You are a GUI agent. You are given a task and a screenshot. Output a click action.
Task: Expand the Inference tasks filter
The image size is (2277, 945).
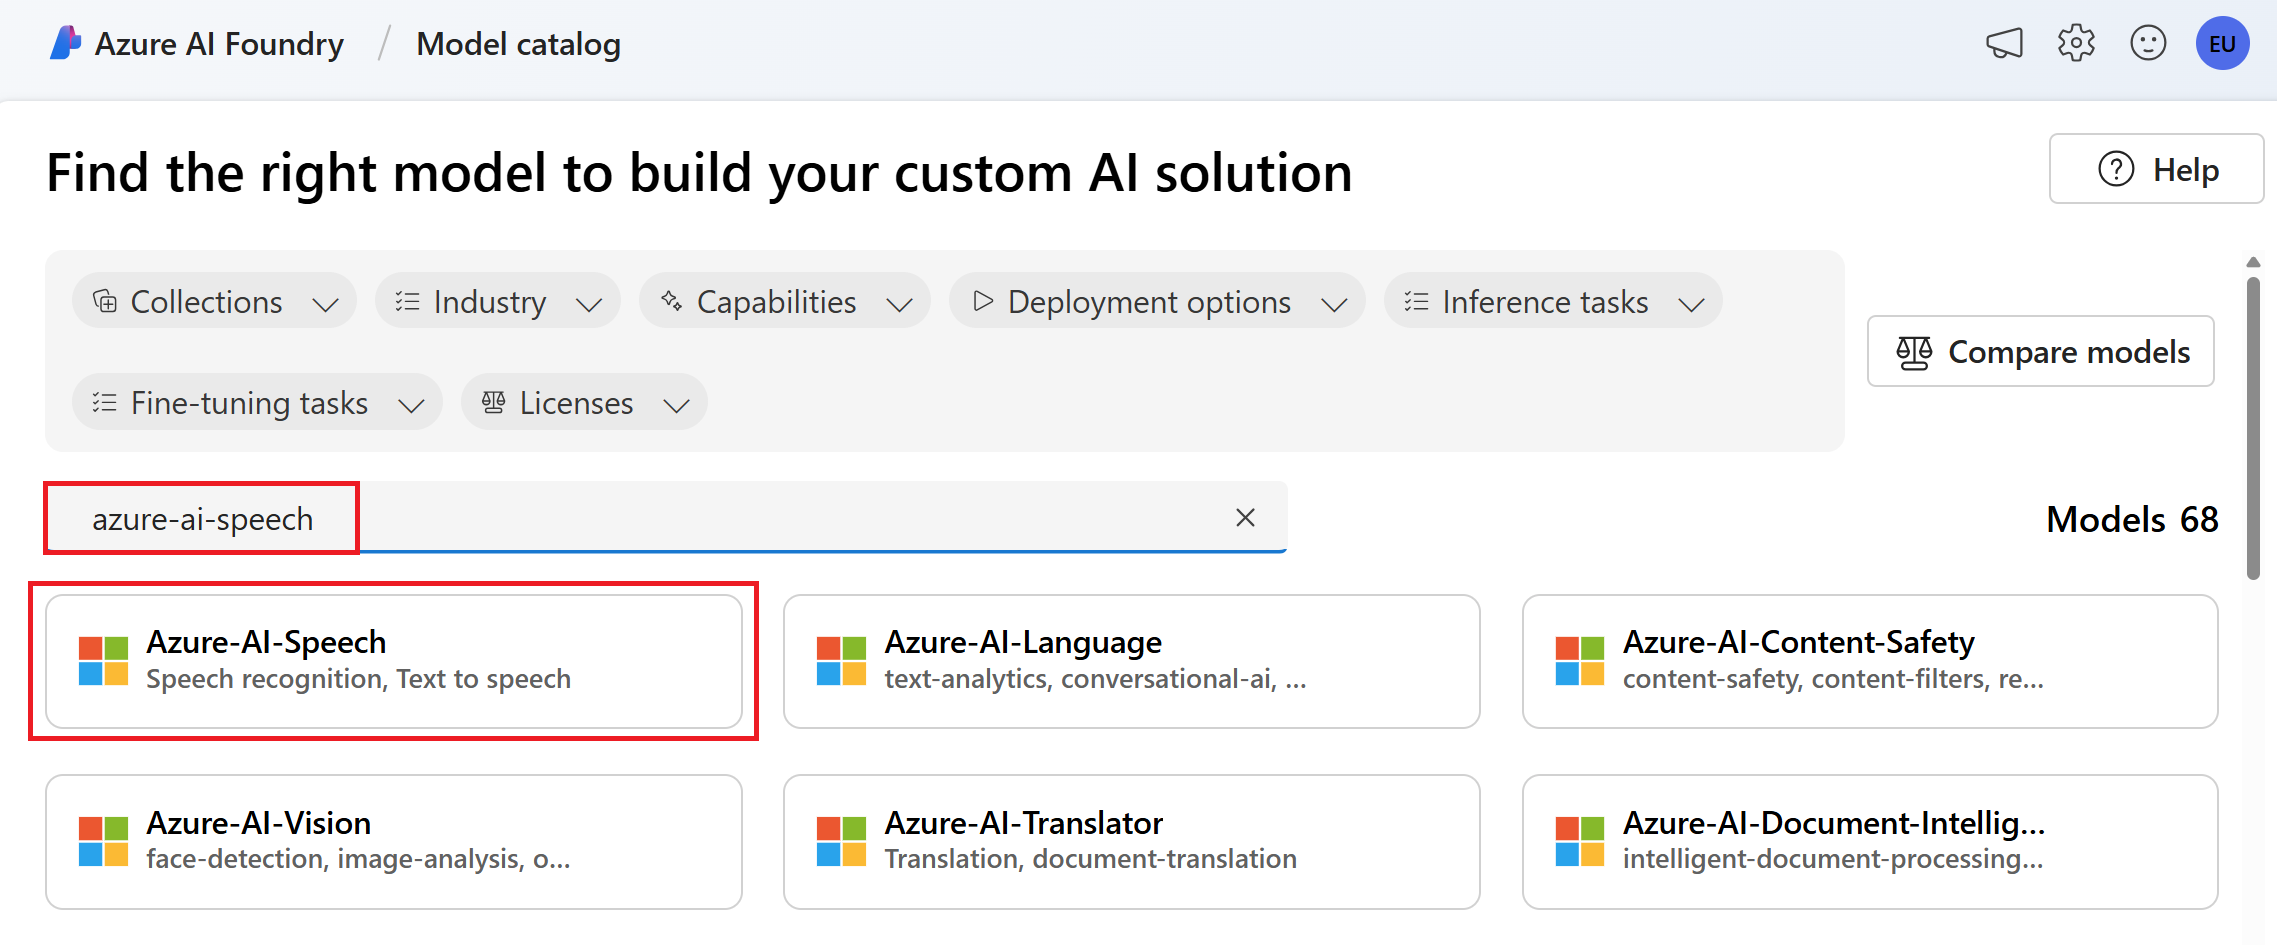coord(1552,301)
